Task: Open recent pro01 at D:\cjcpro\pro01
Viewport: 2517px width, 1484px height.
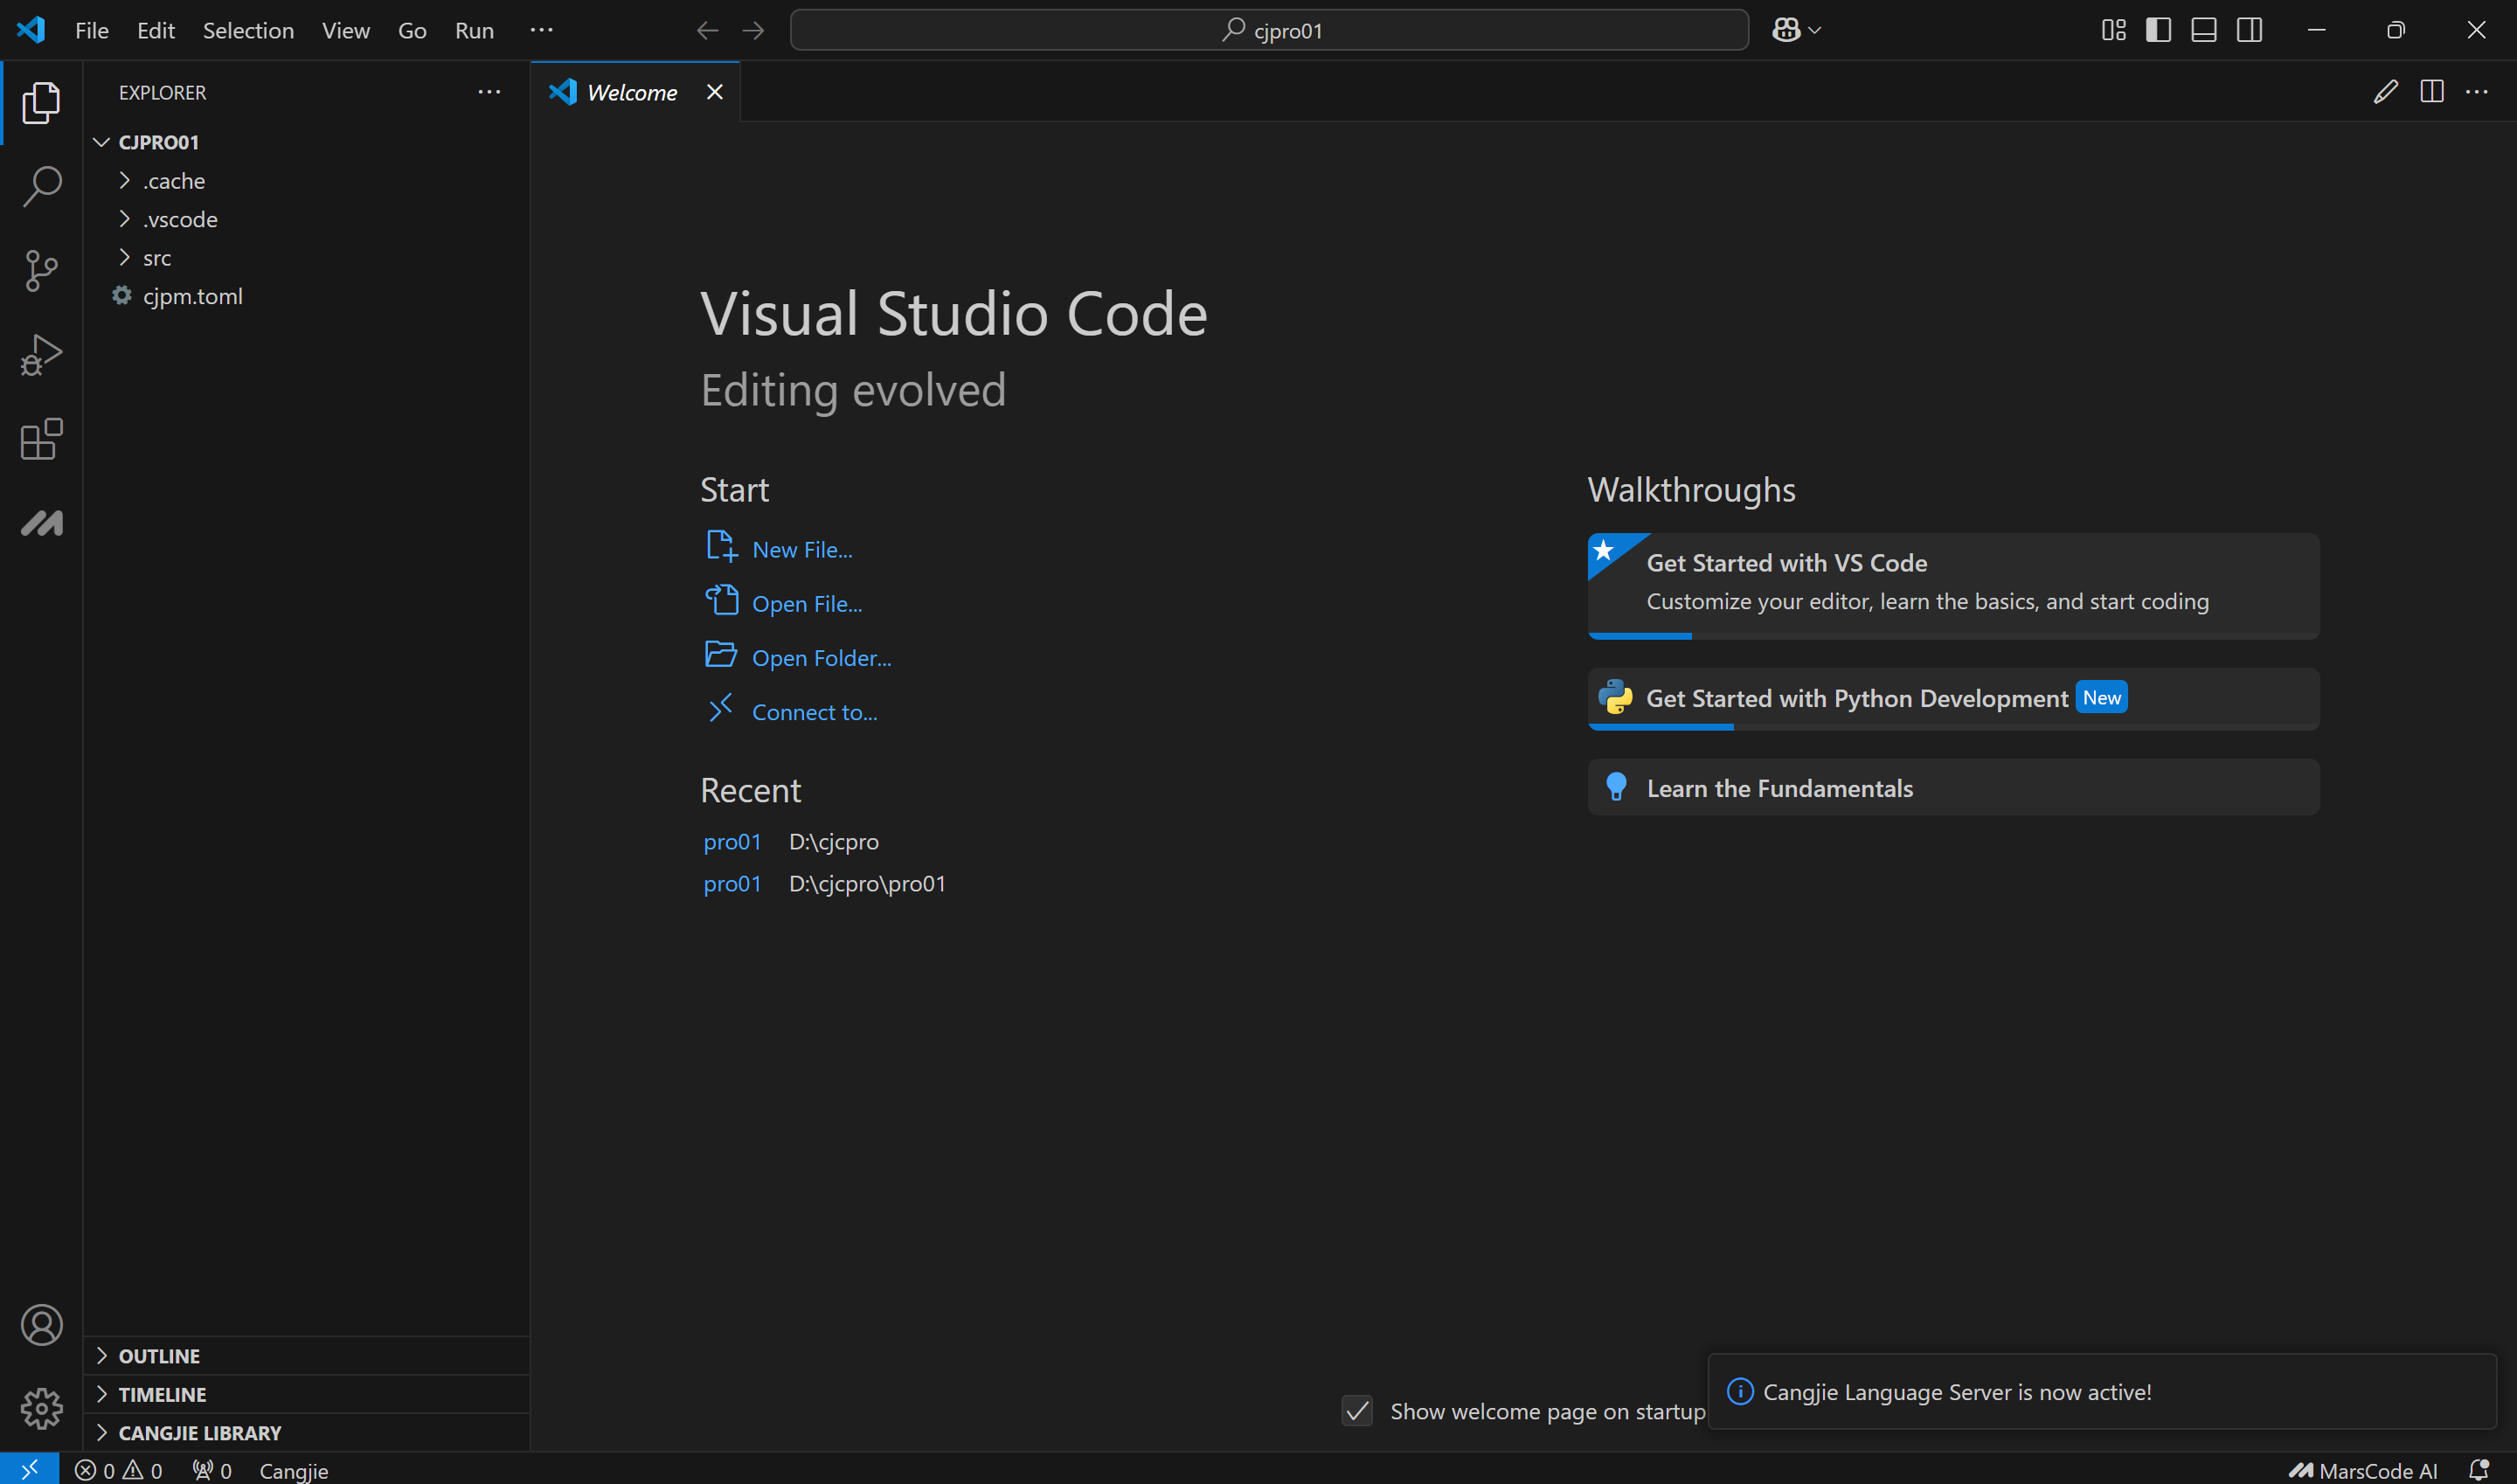Action: pos(732,883)
